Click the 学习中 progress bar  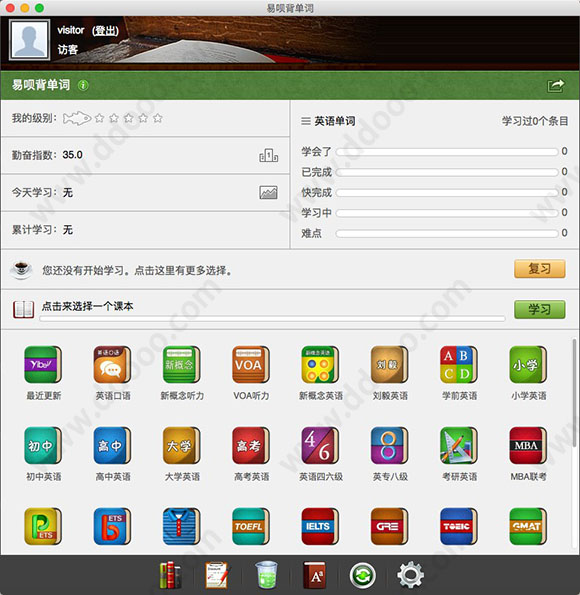[447, 213]
